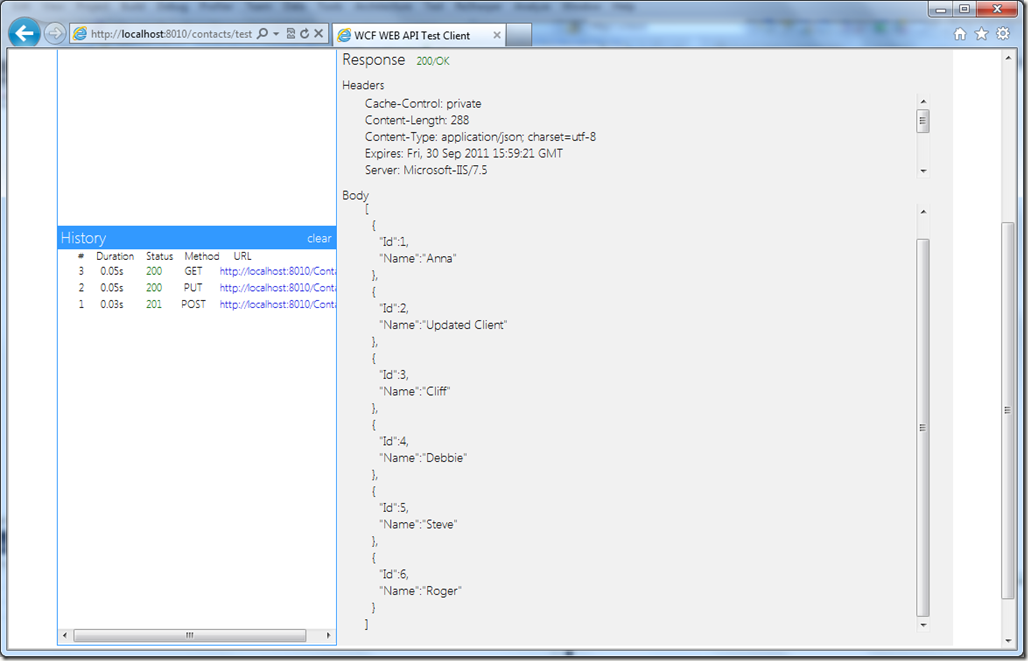This screenshot has width=1028, height=661.
Task: Clear the History list
Action: (x=319, y=239)
